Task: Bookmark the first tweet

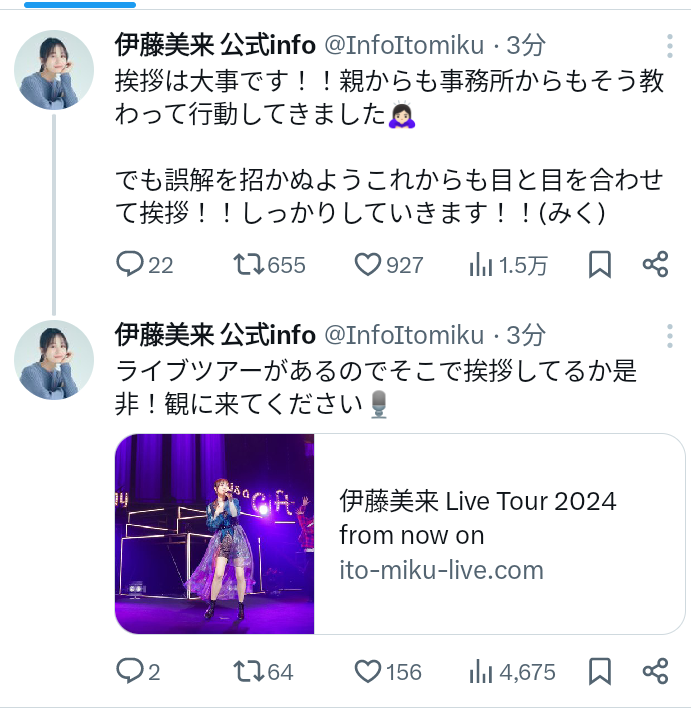Action: [x=599, y=264]
